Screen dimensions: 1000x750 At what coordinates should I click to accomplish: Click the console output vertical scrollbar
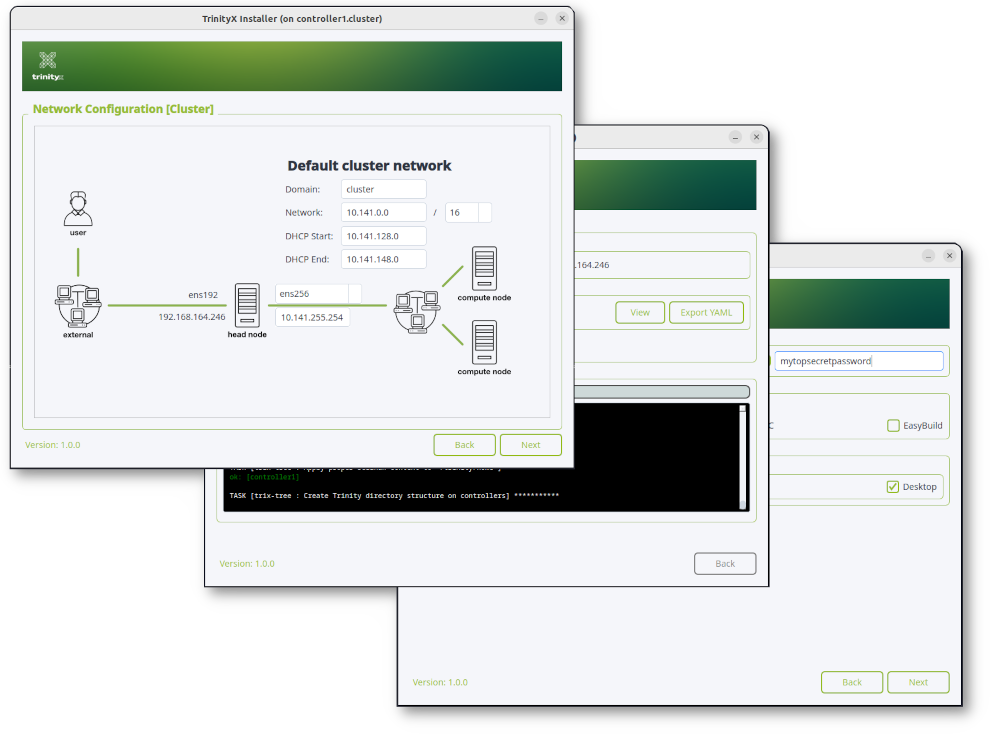tap(742, 455)
